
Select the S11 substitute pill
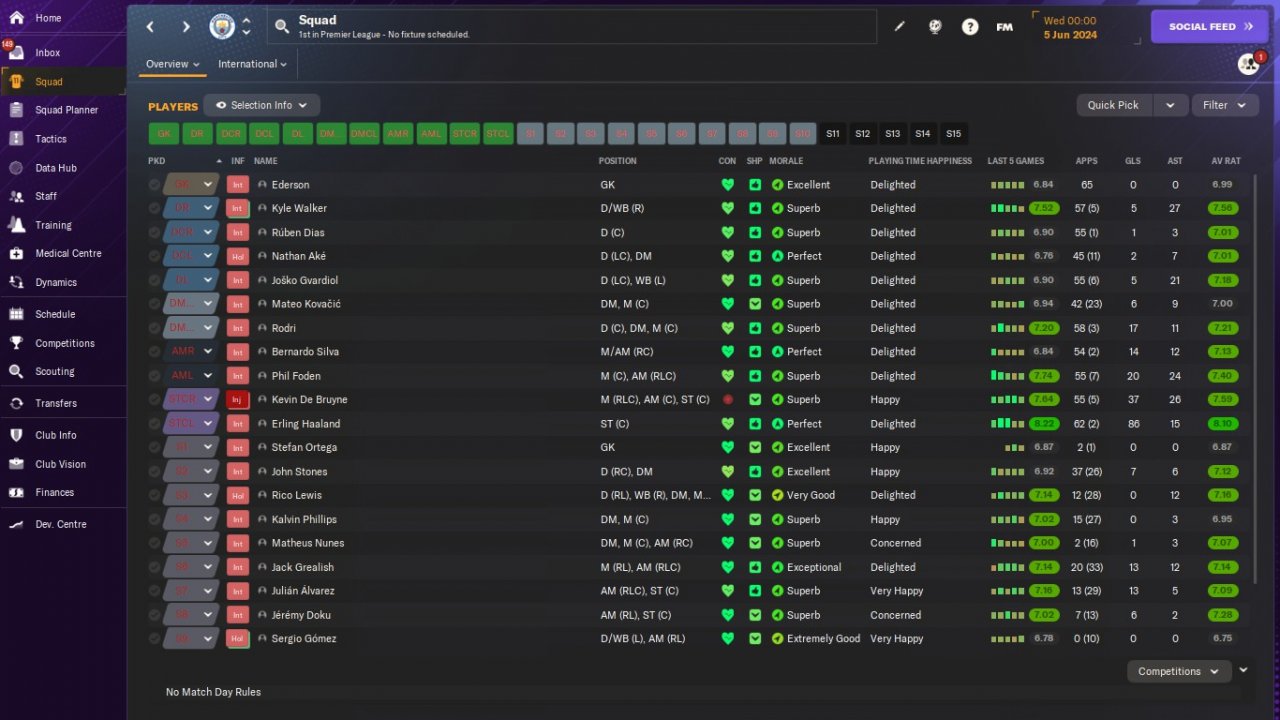coord(833,134)
